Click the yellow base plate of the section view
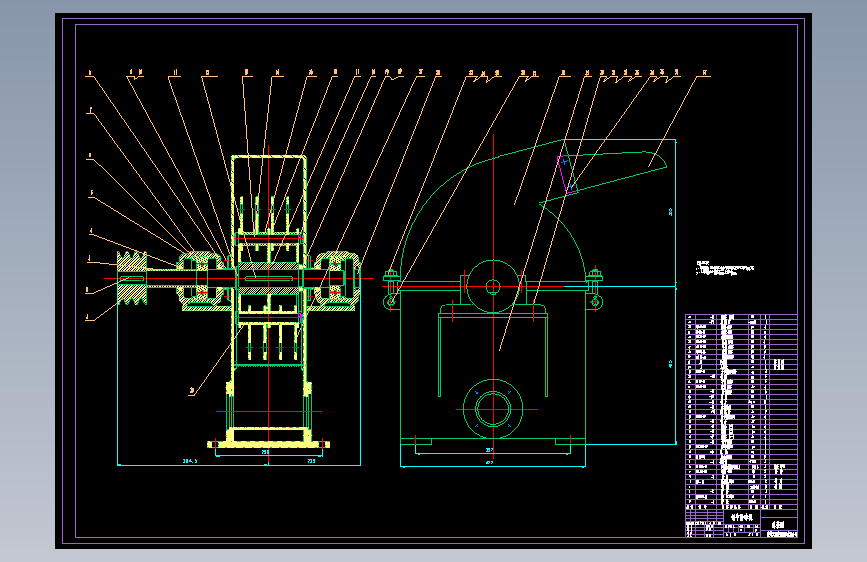This screenshot has height=562, width=867. pyautogui.click(x=269, y=444)
